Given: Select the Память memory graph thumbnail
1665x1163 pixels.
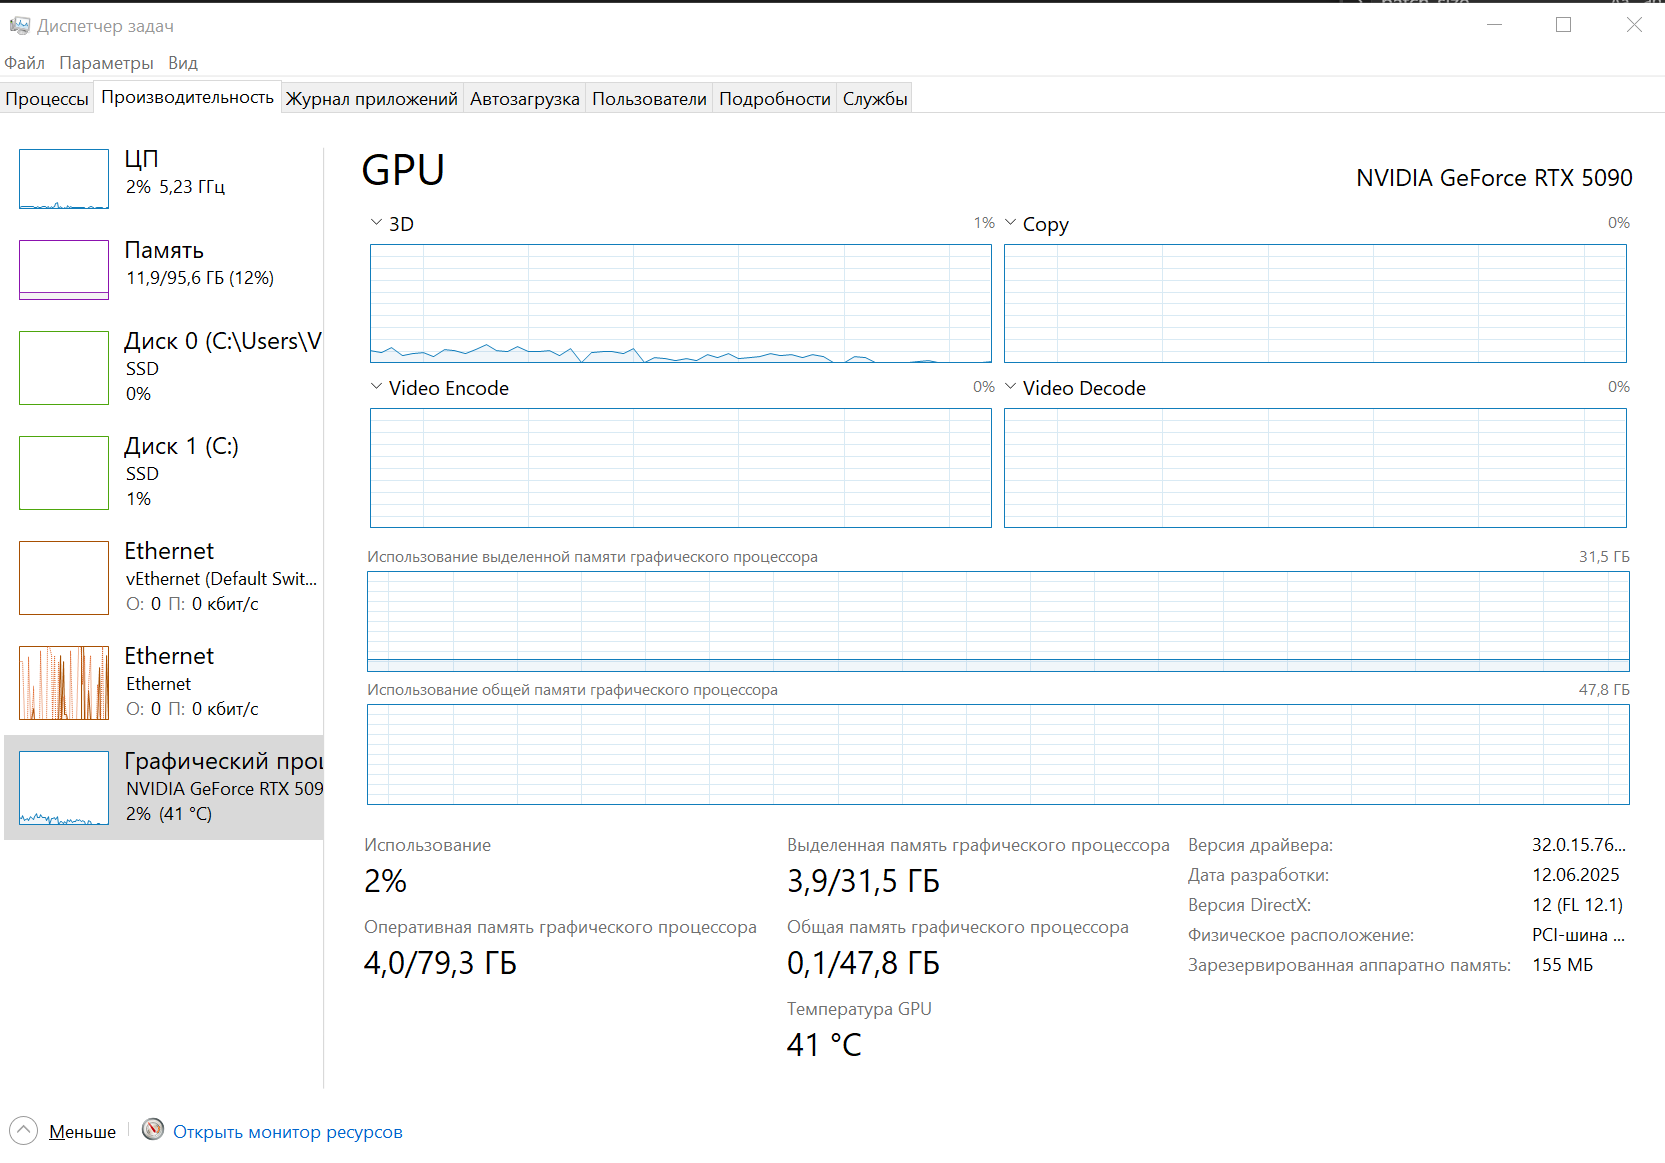Looking at the screenshot, I should click(x=64, y=269).
